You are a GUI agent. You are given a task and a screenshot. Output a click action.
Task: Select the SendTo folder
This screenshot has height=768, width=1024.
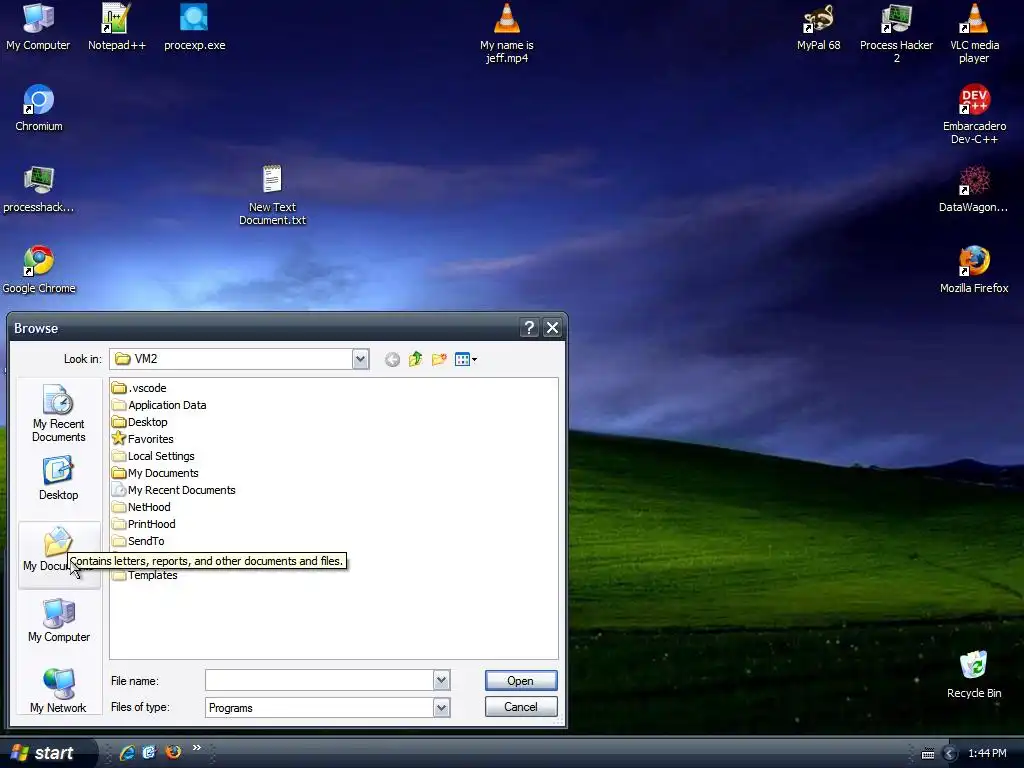click(x=138, y=541)
